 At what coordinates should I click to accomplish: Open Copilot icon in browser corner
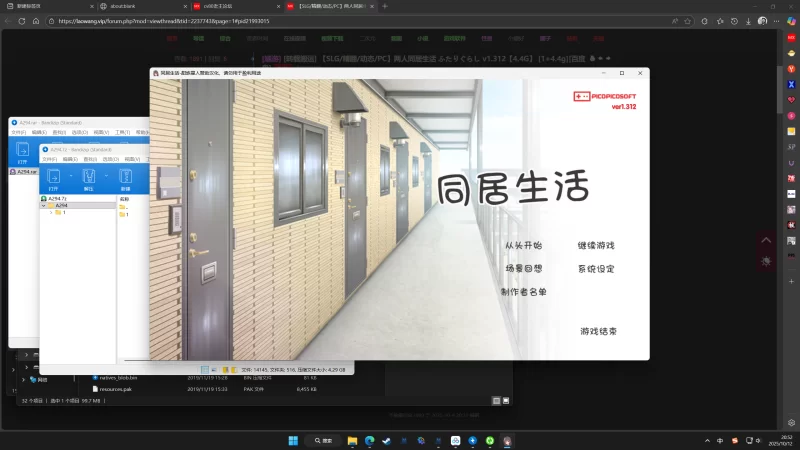791,21
